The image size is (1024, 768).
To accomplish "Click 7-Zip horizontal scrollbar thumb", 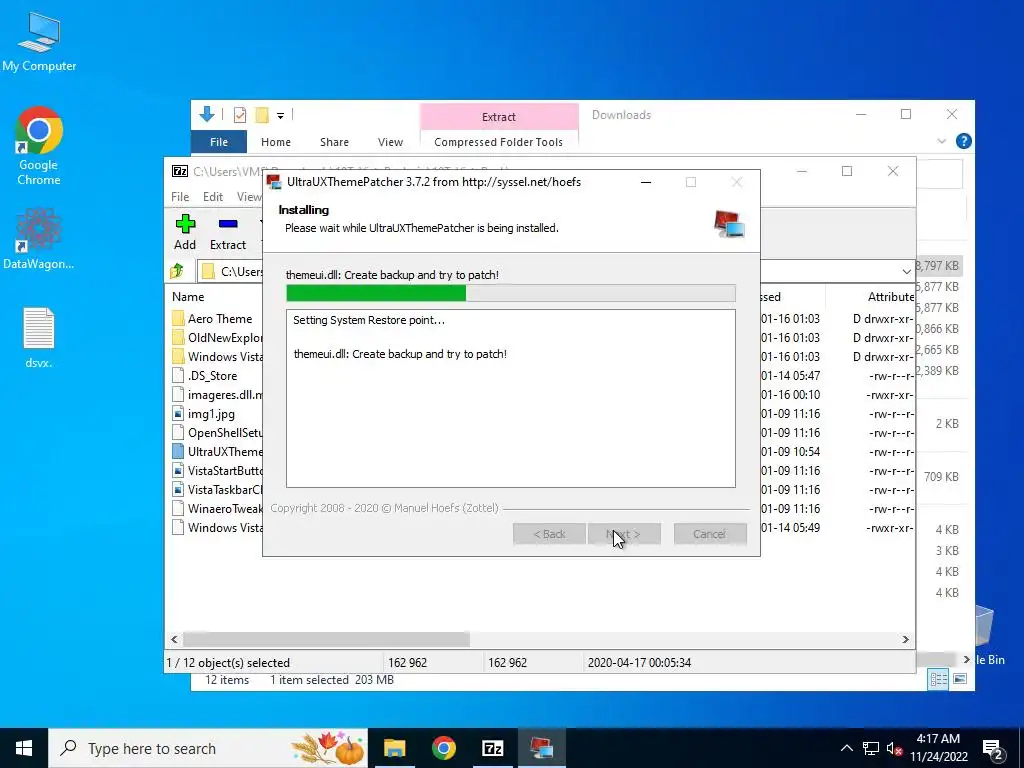I will point(326,639).
